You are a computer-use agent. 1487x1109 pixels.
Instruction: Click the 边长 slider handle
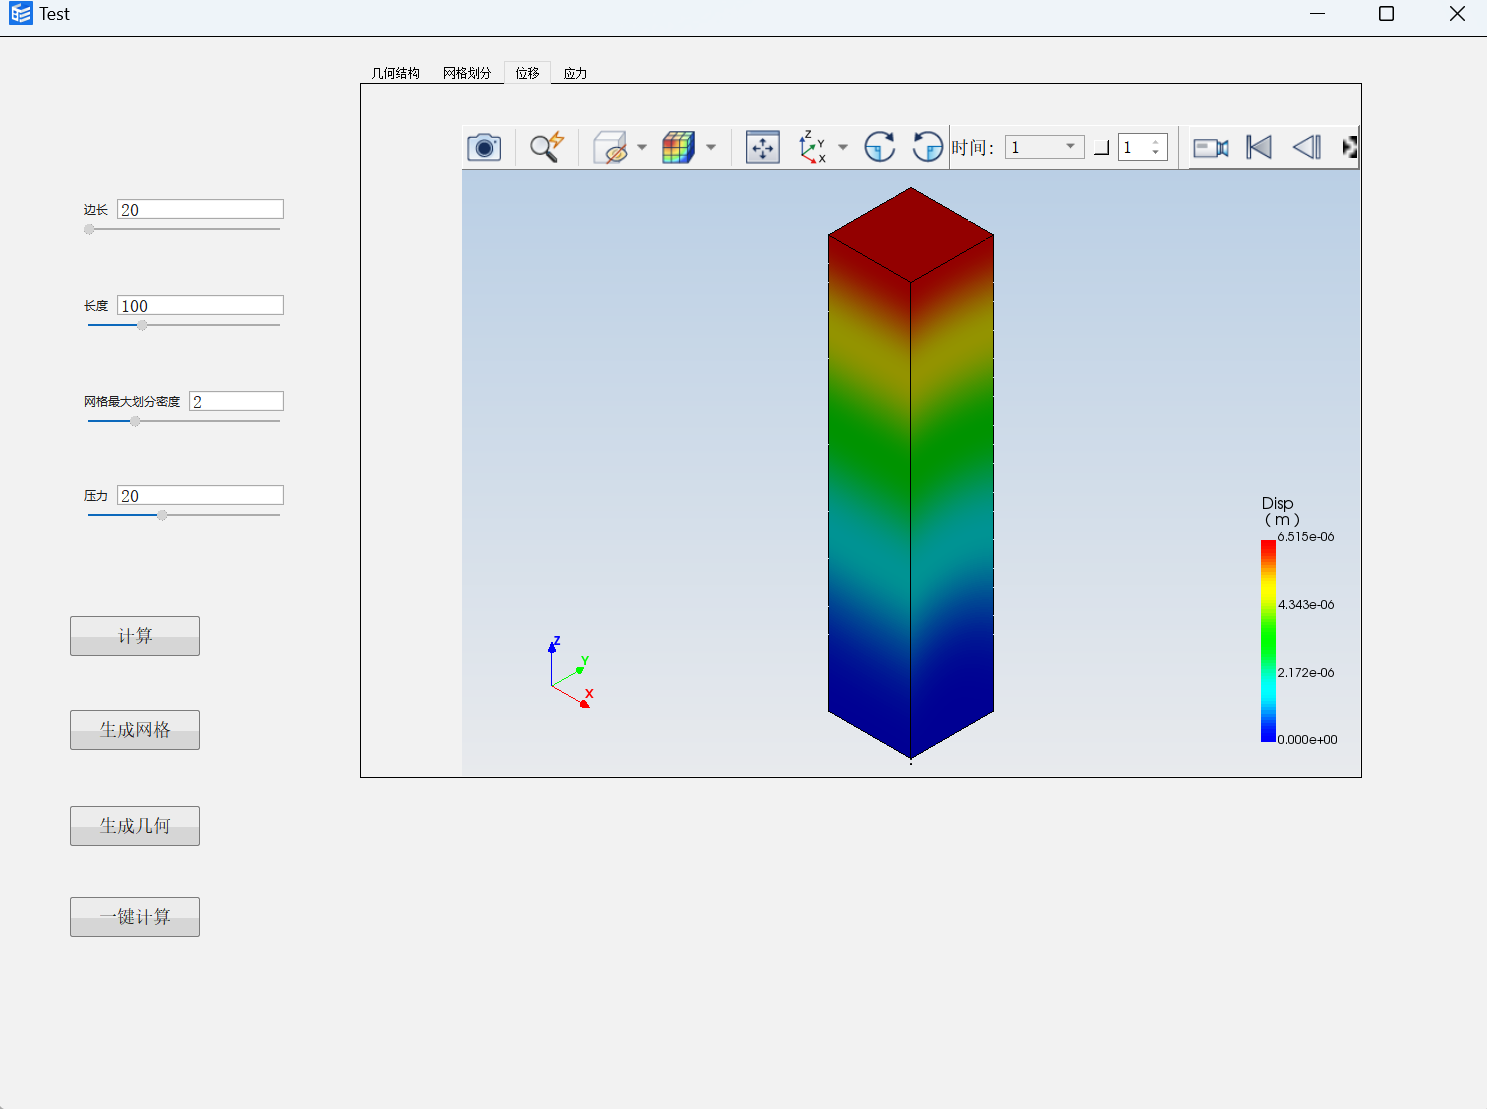coord(89,229)
